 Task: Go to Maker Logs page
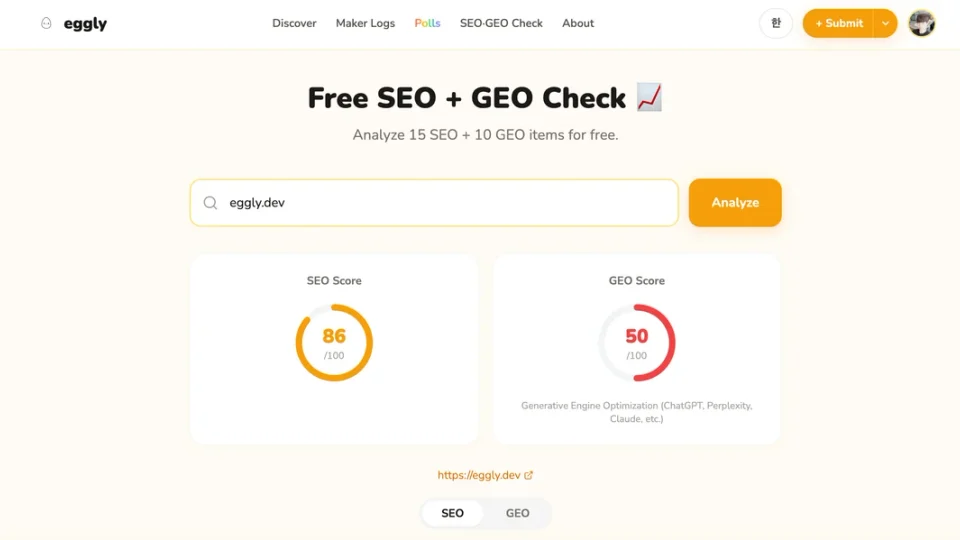[x=365, y=23]
